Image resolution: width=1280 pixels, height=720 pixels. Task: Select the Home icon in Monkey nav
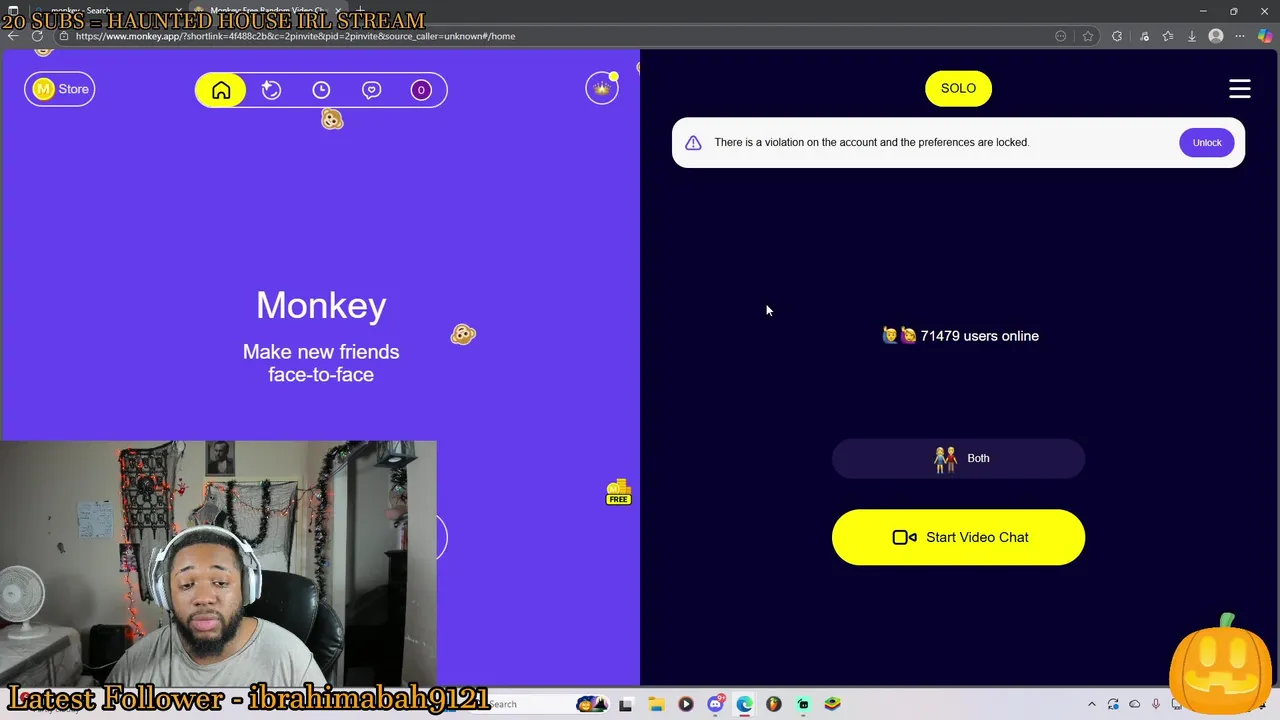[221, 90]
